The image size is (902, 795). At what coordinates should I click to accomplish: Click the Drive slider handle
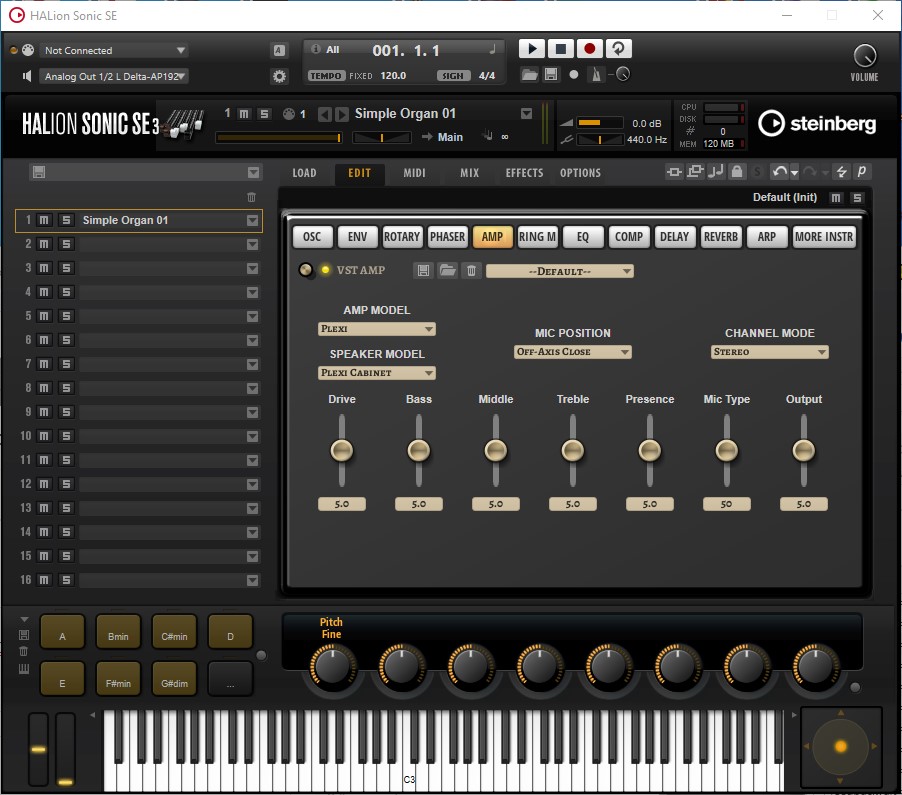click(x=342, y=450)
